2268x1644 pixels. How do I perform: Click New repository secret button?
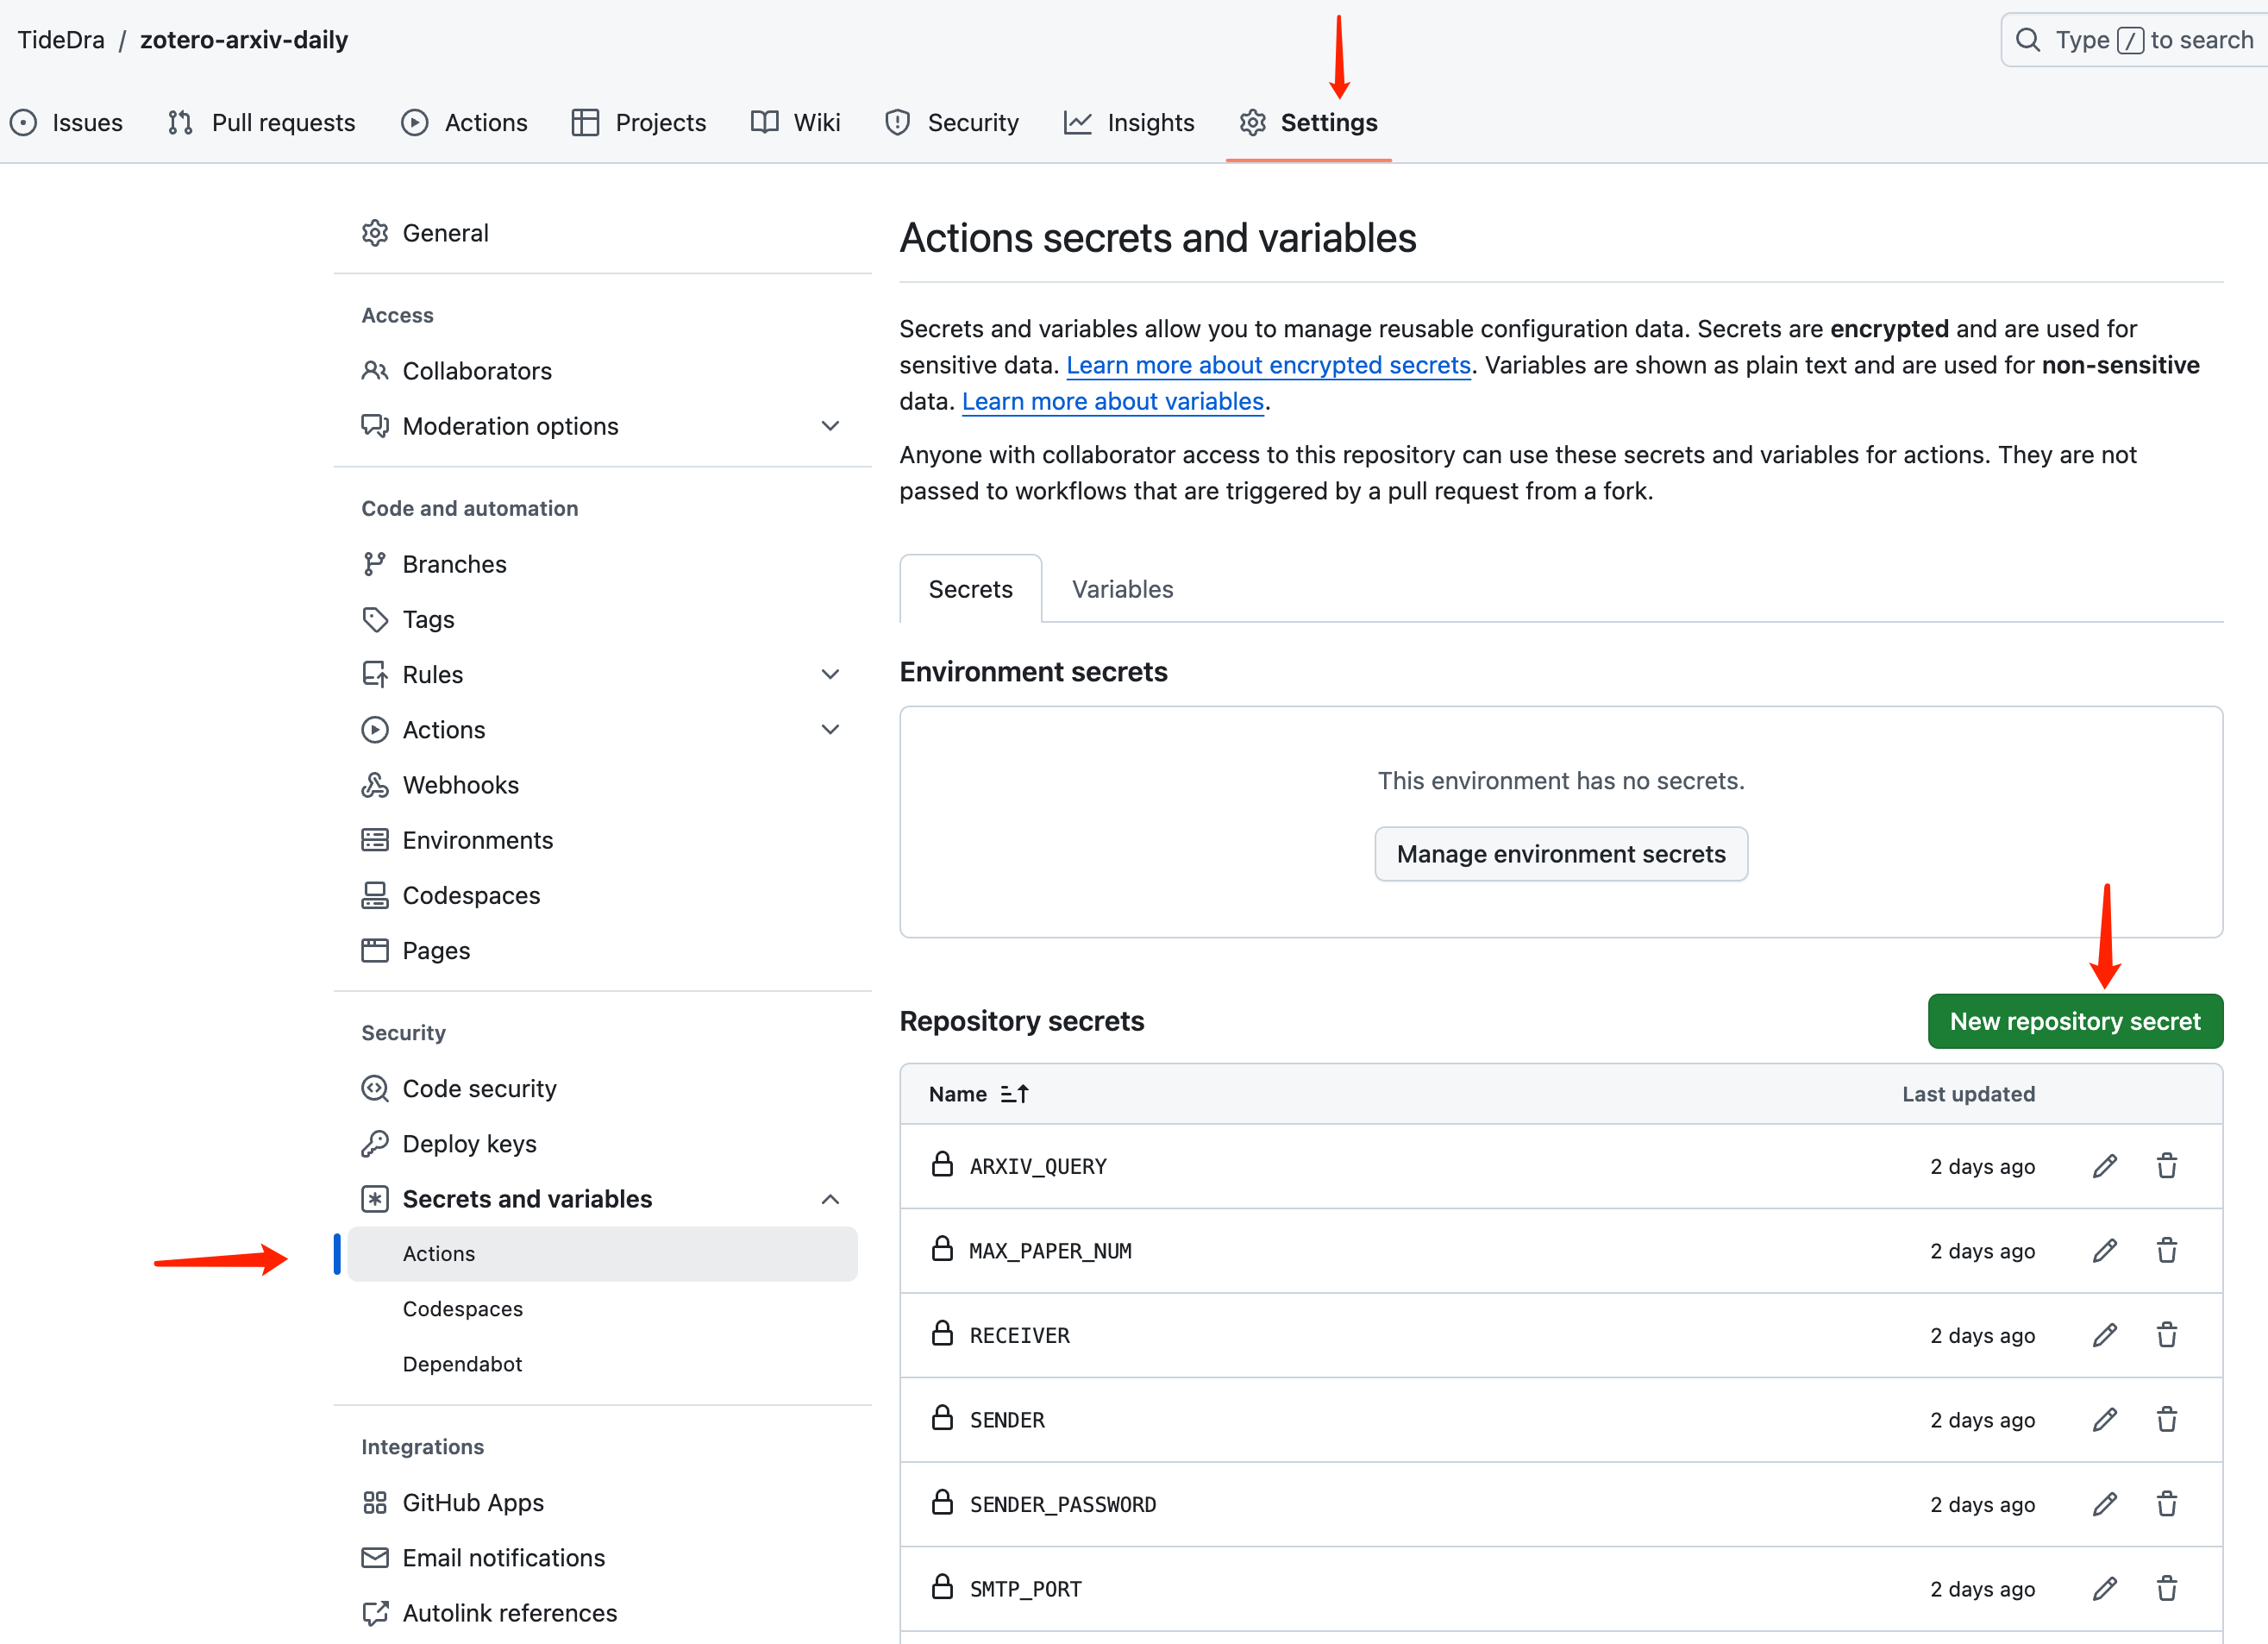[2074, 1021]
